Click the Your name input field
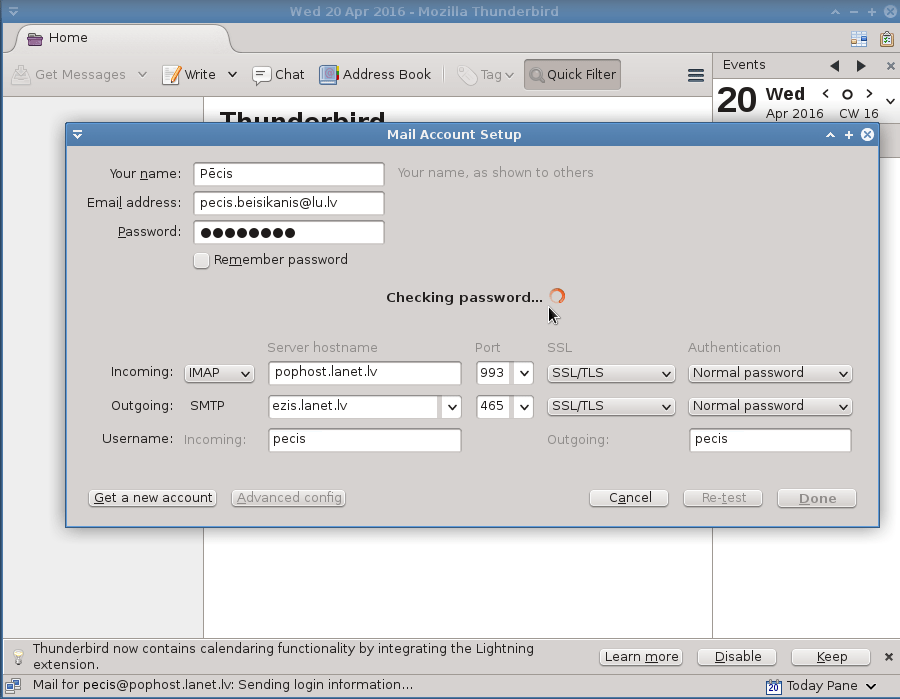The image size is (900, 699). tap(289, 174)
